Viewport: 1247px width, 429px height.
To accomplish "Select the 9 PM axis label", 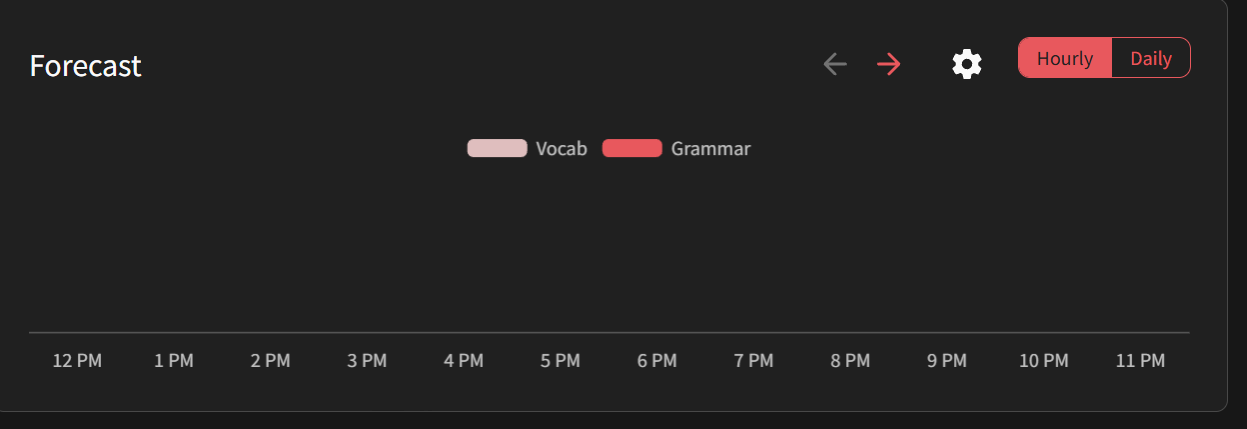I will 947,361.
